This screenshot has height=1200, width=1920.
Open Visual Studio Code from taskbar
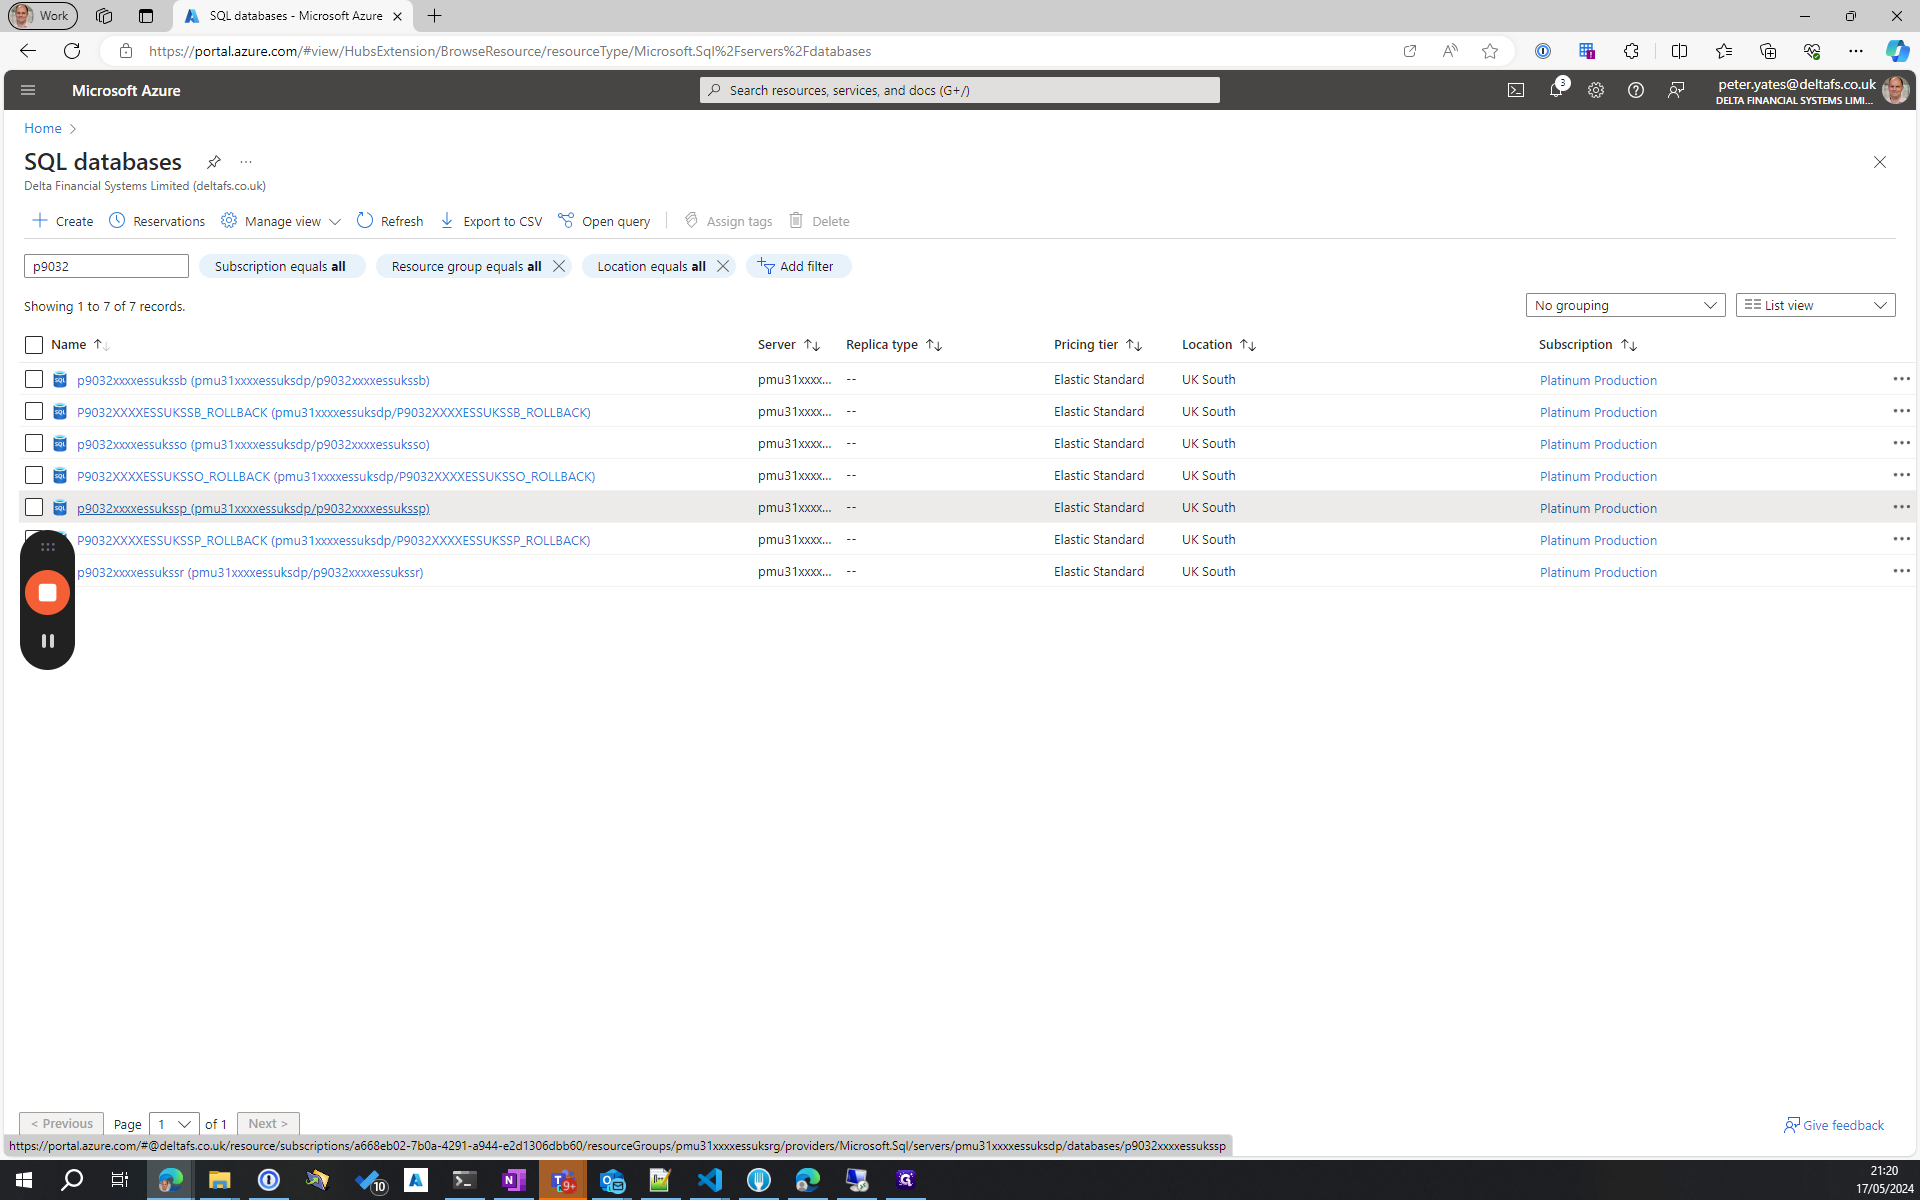[x=709, y=1180]
